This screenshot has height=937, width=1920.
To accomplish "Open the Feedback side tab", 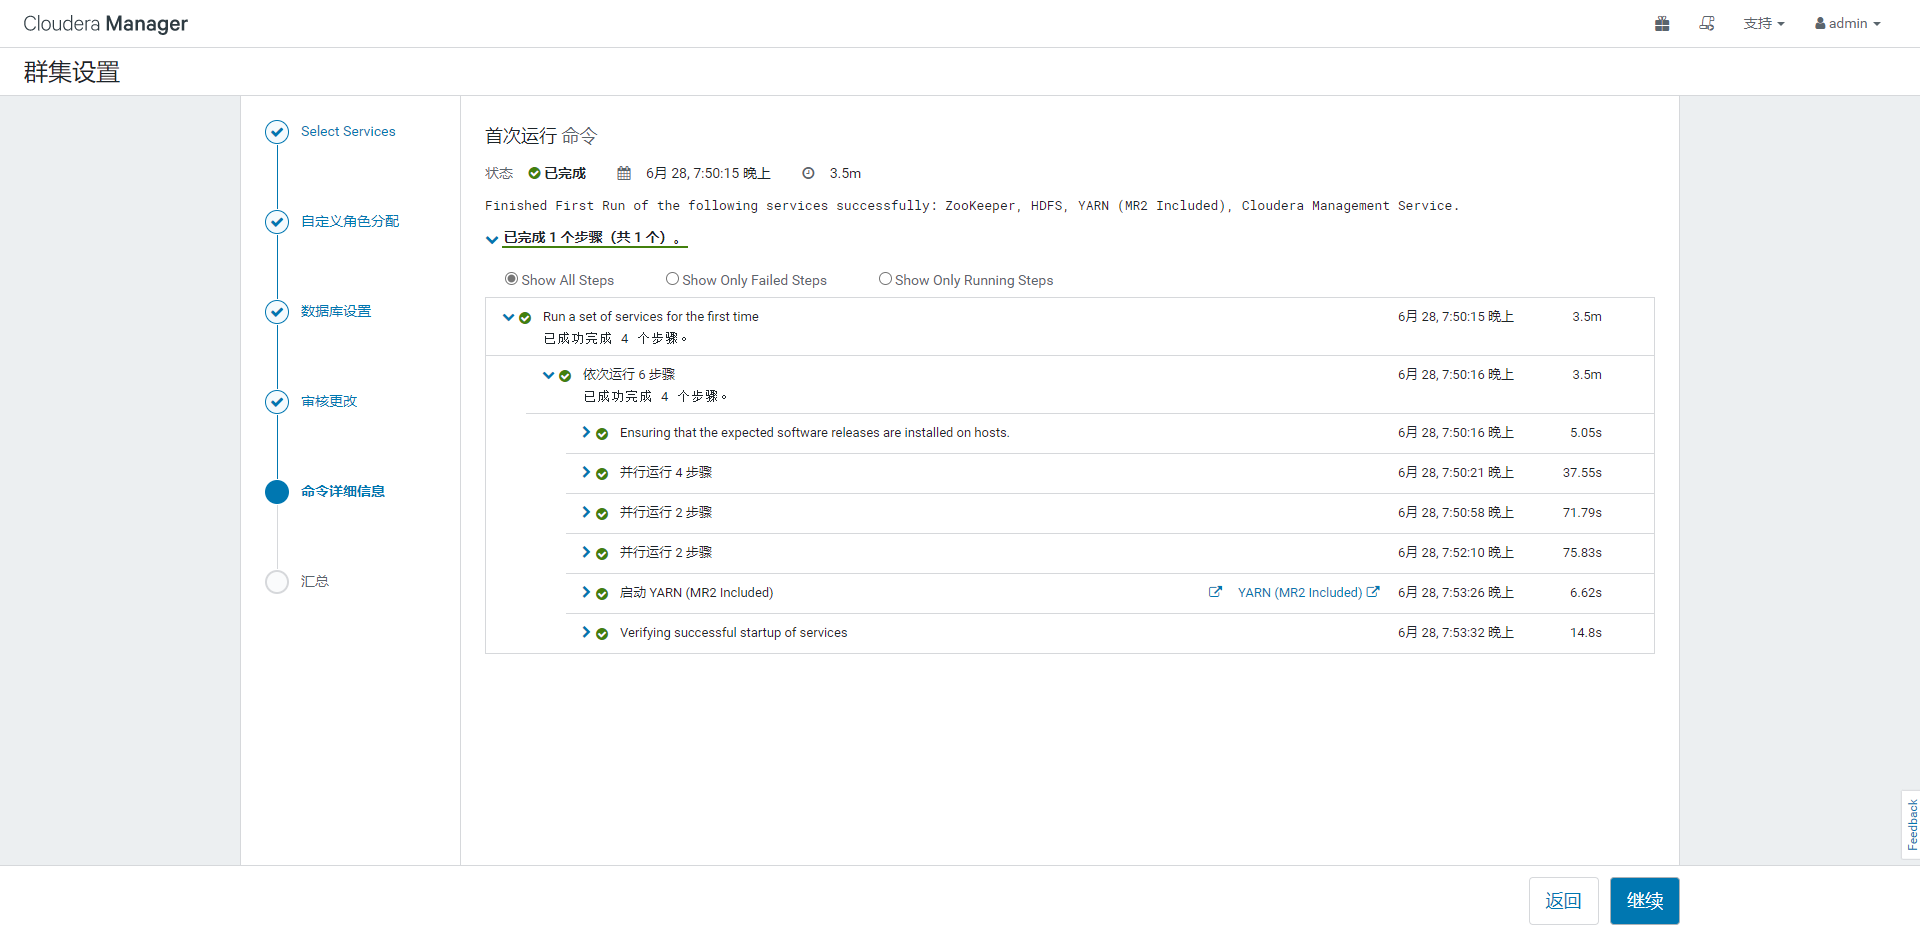I will click(x=1911, y=825).
